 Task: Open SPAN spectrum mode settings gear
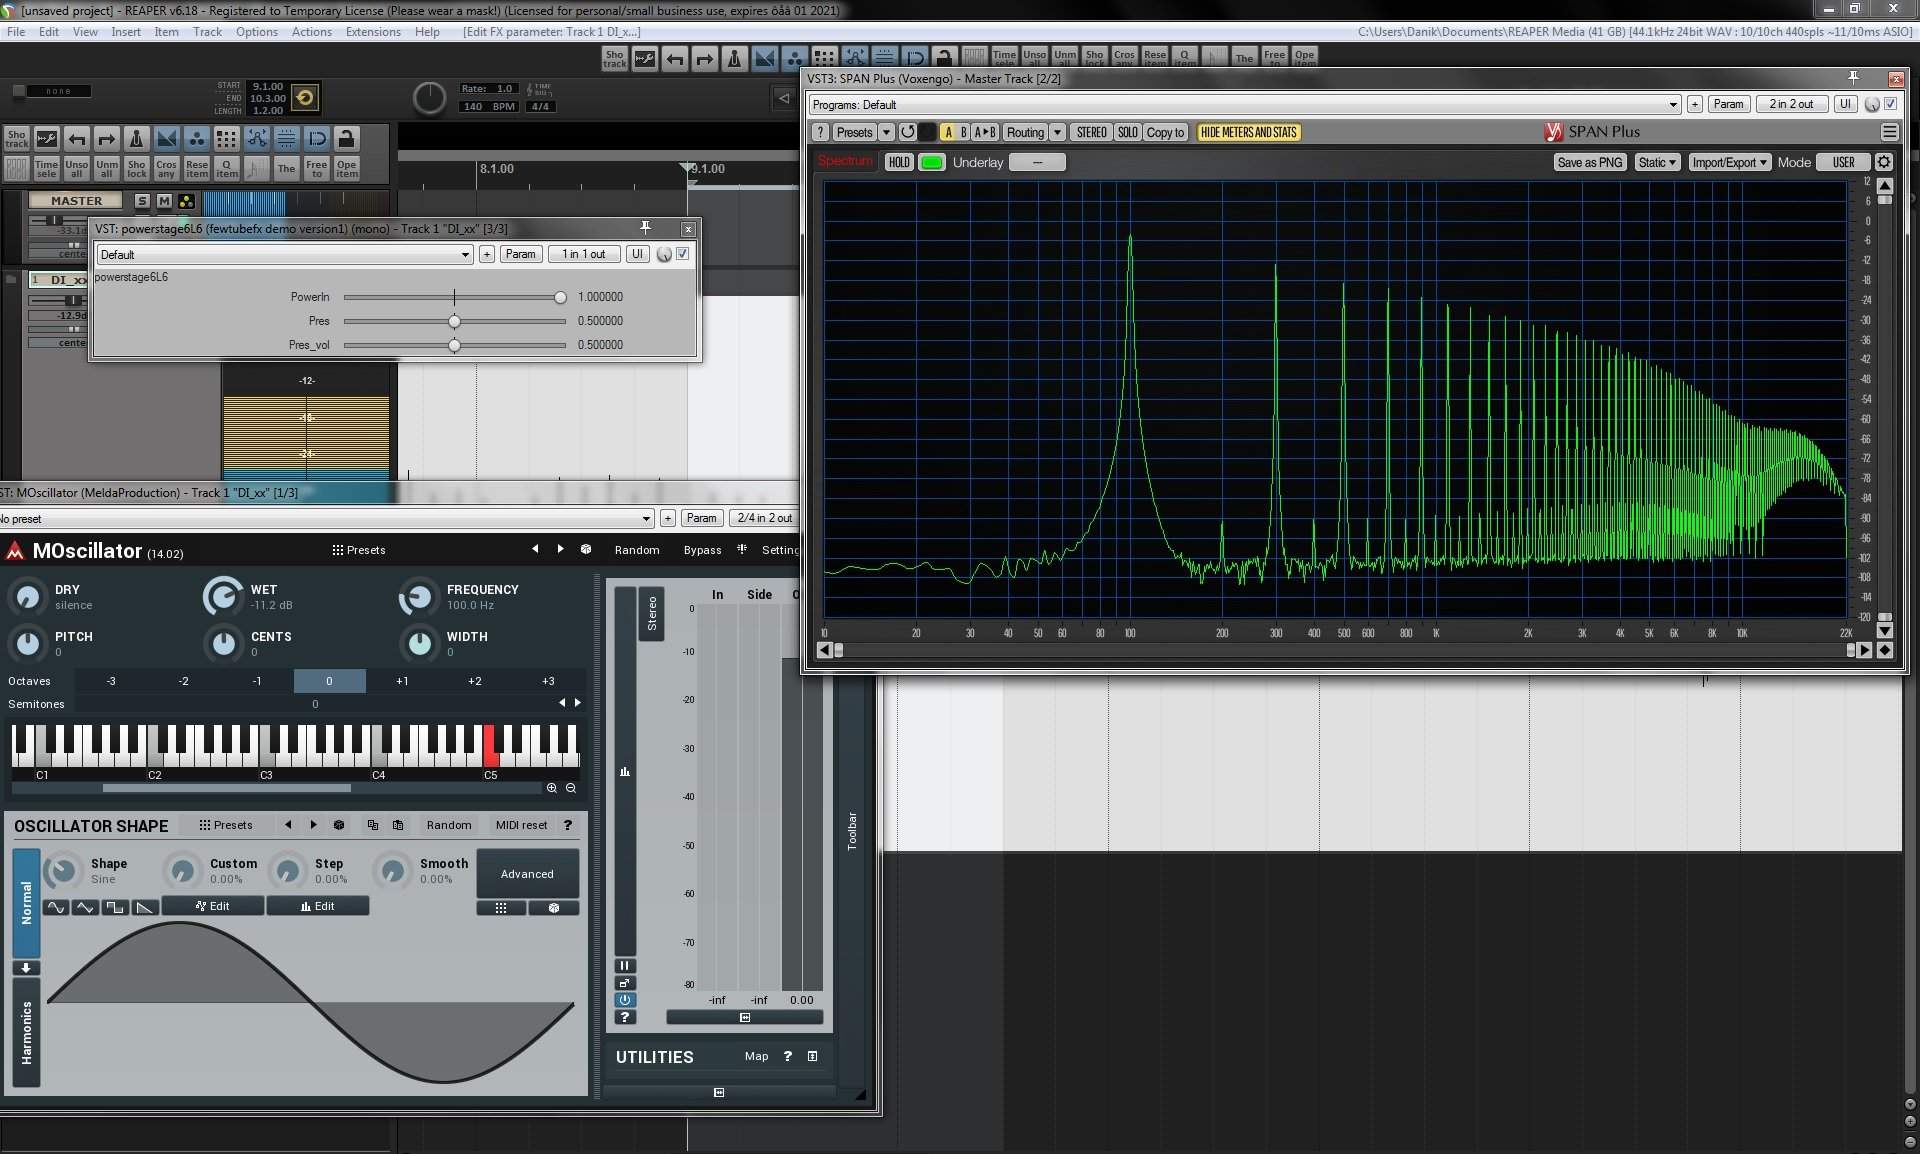point(1884,162)
